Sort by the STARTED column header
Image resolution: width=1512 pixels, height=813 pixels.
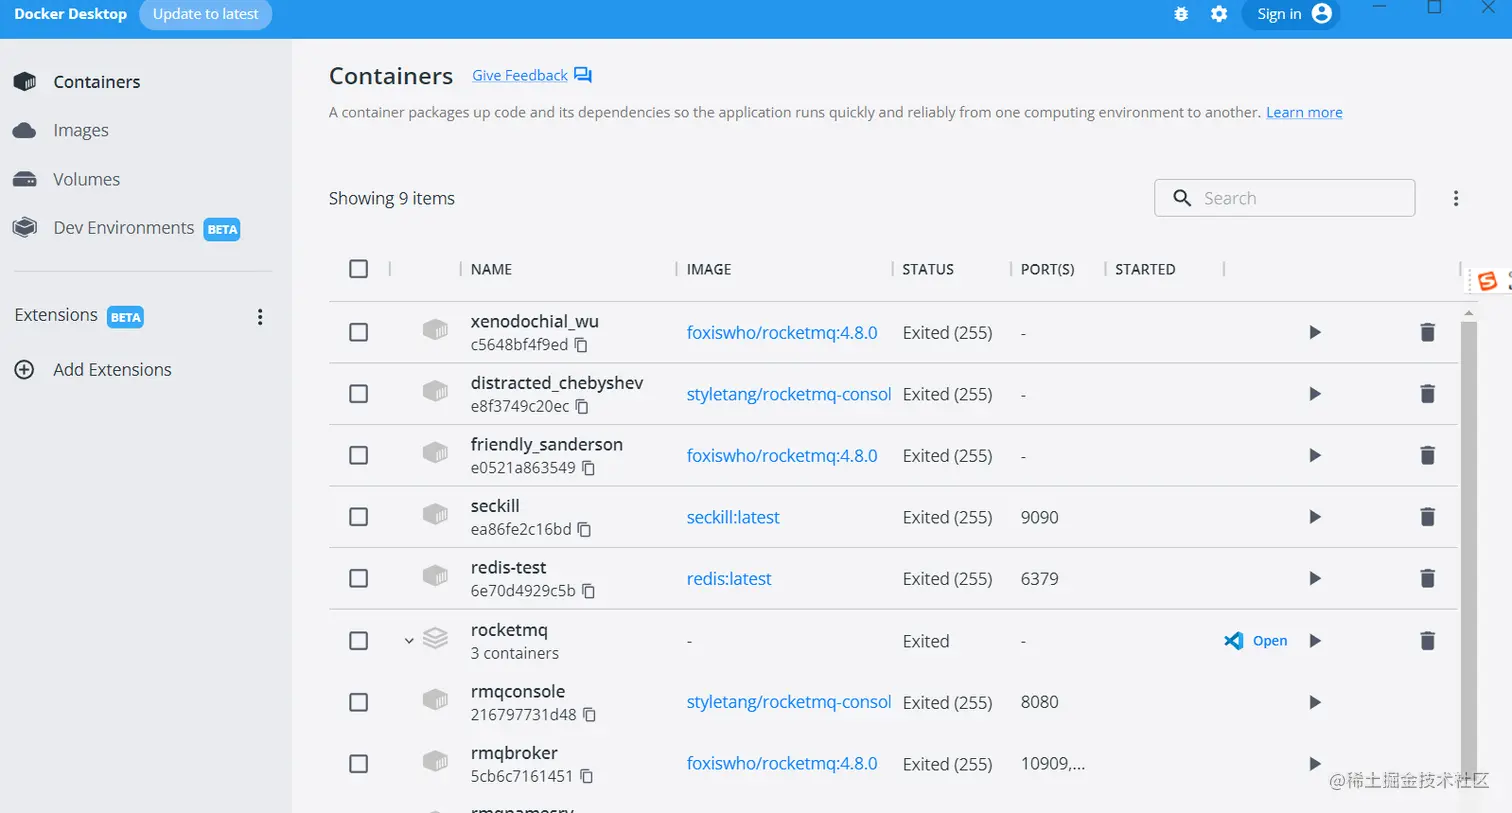pyautogui.click(x=1145, y=269)
